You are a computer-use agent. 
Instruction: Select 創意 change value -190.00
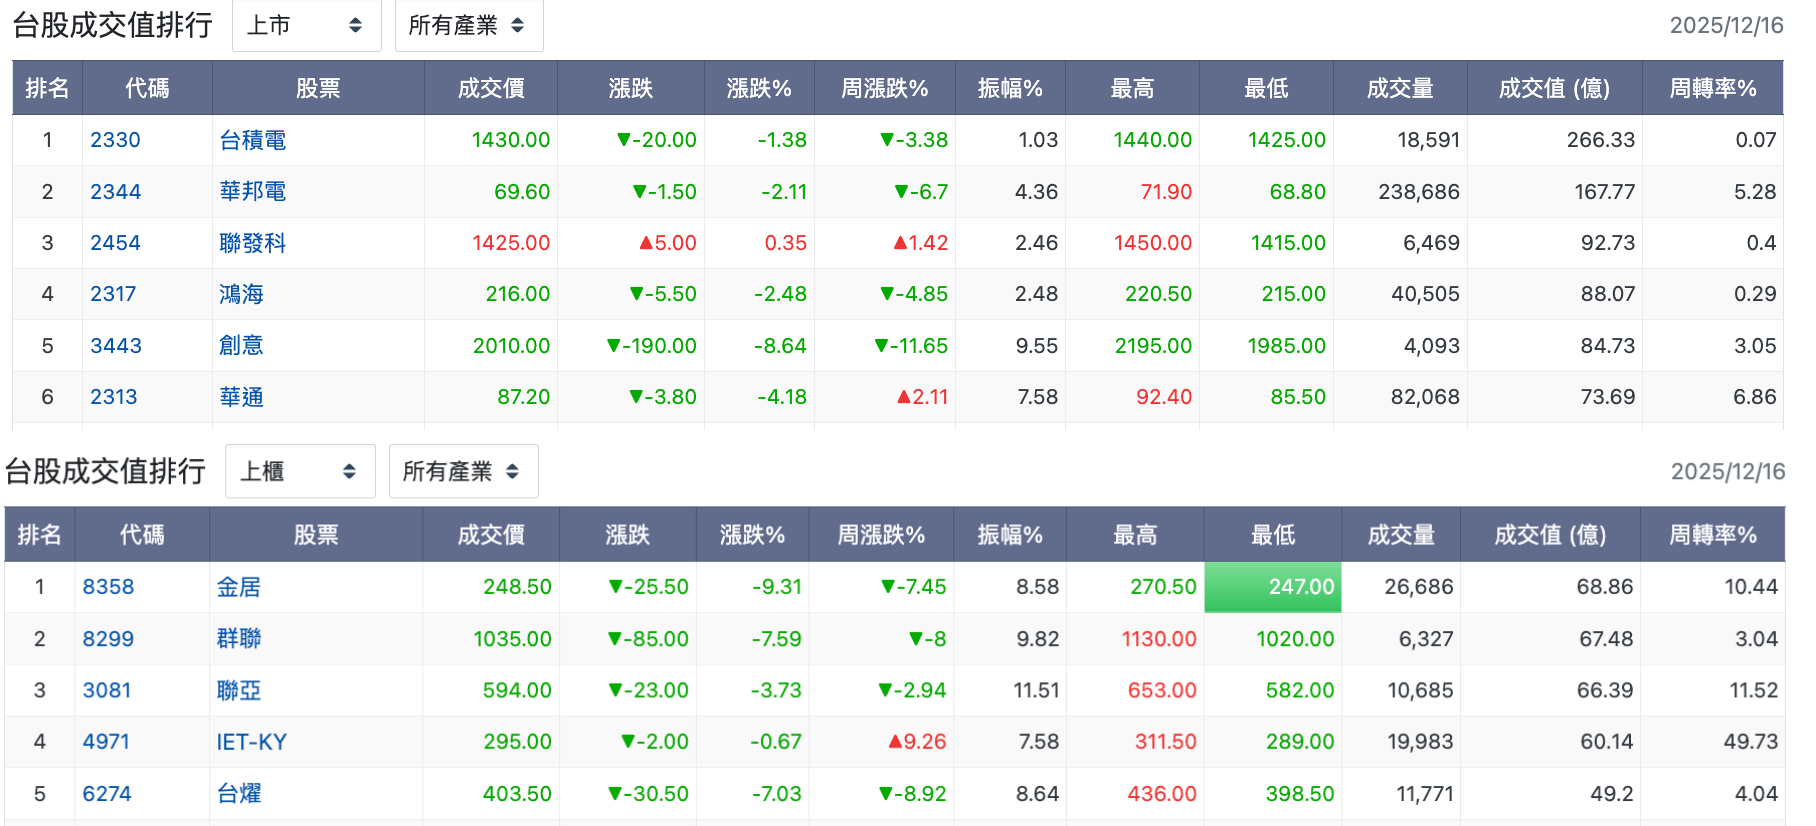coord(652,346)
